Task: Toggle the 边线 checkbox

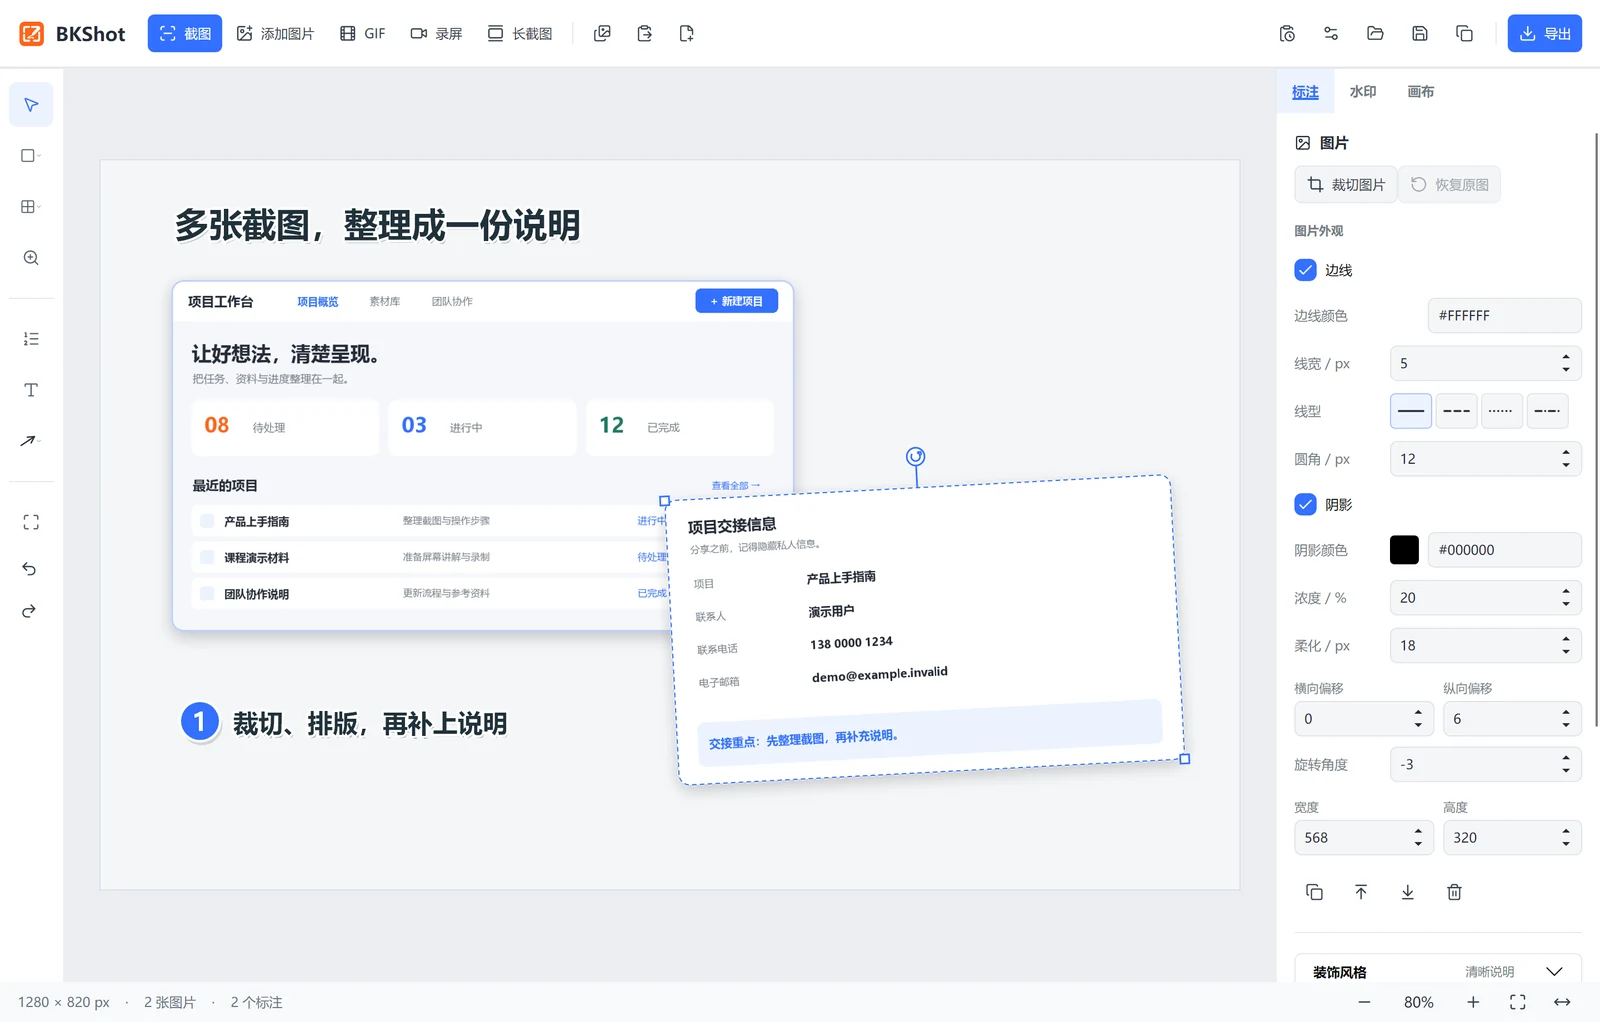Action: tap(1305, 270)
